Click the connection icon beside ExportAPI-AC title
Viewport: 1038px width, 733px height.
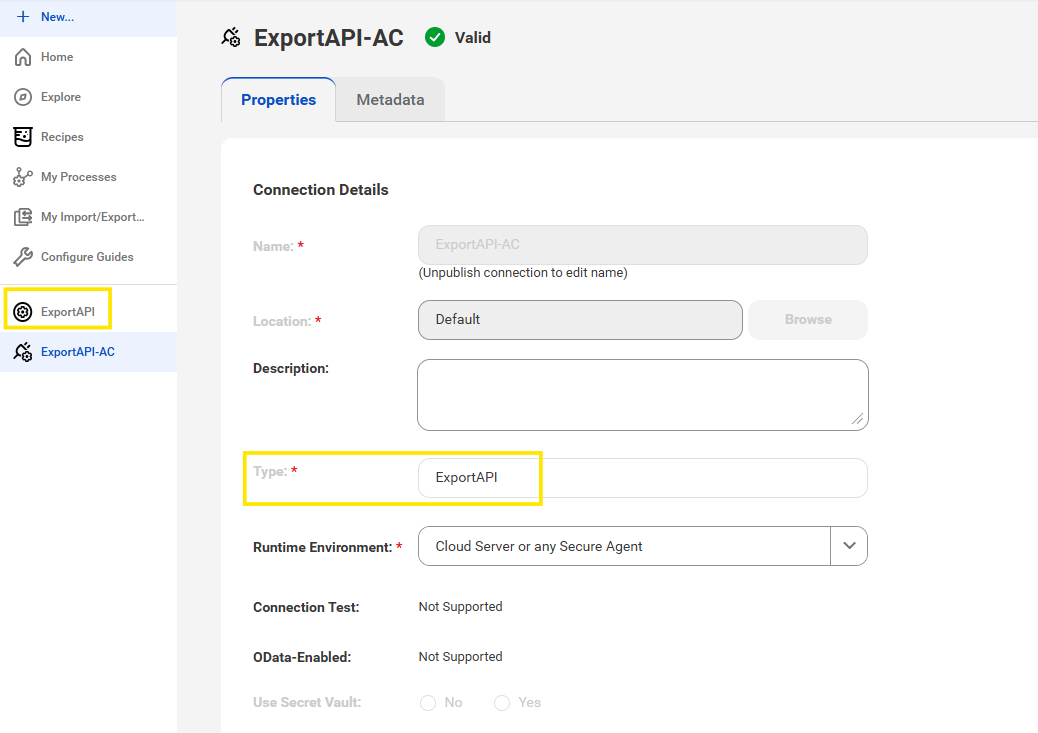[231, 38]
